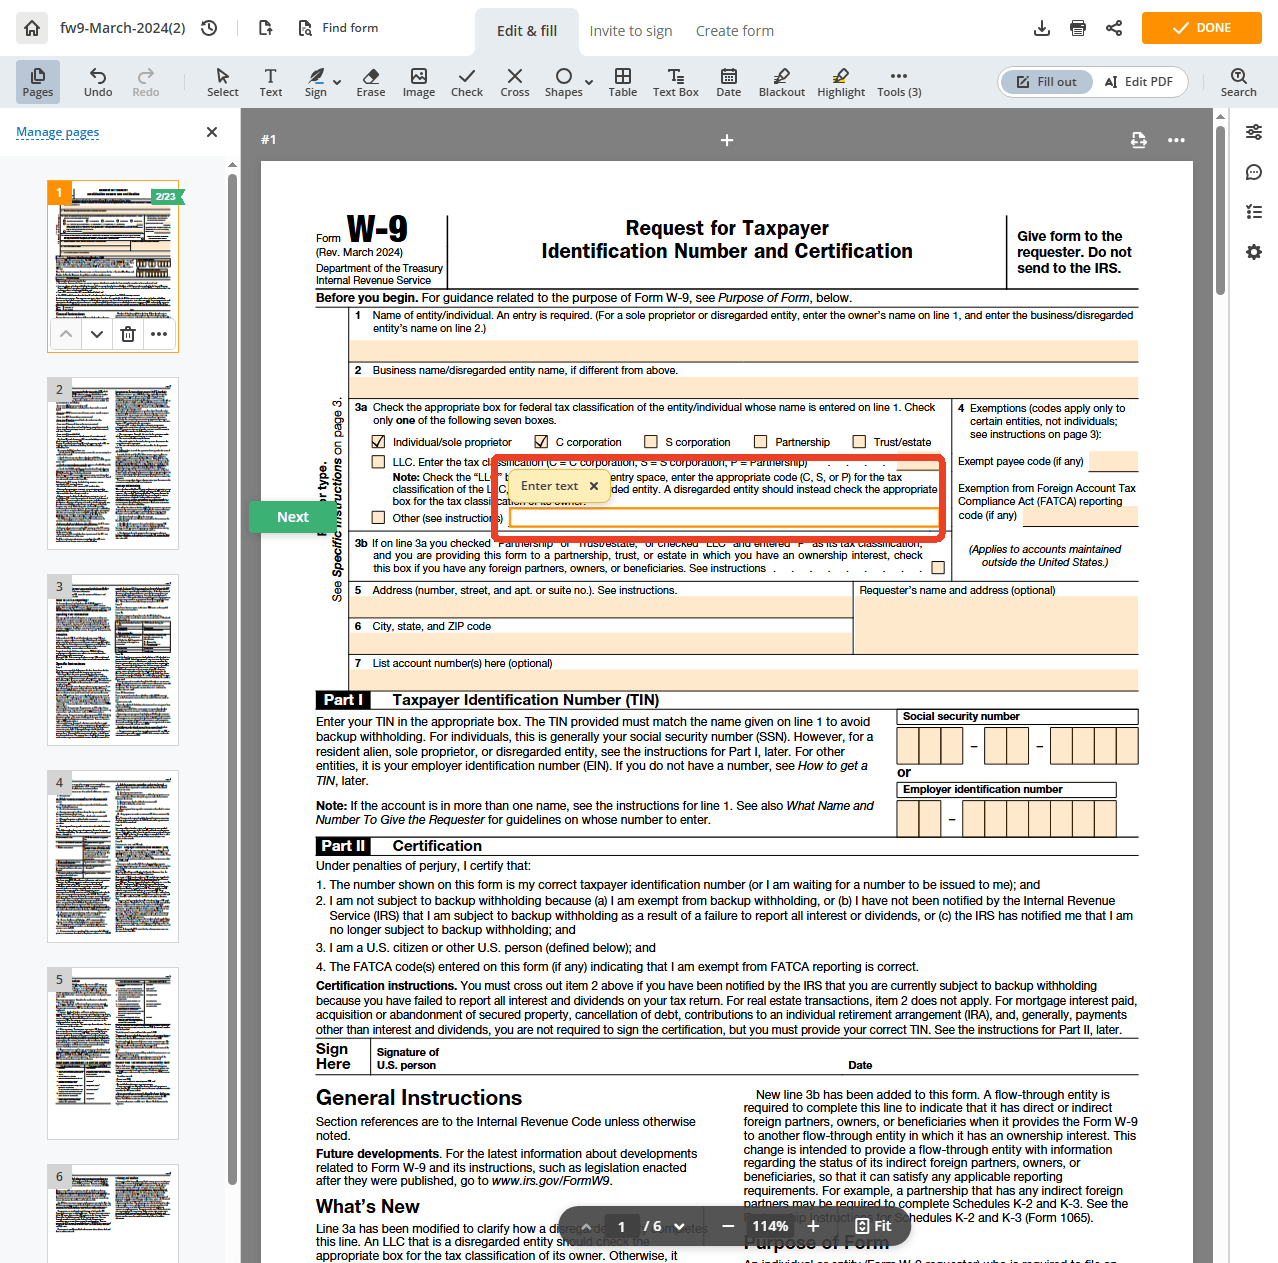Click the page header rotate/replace icon

point(1139,140)
